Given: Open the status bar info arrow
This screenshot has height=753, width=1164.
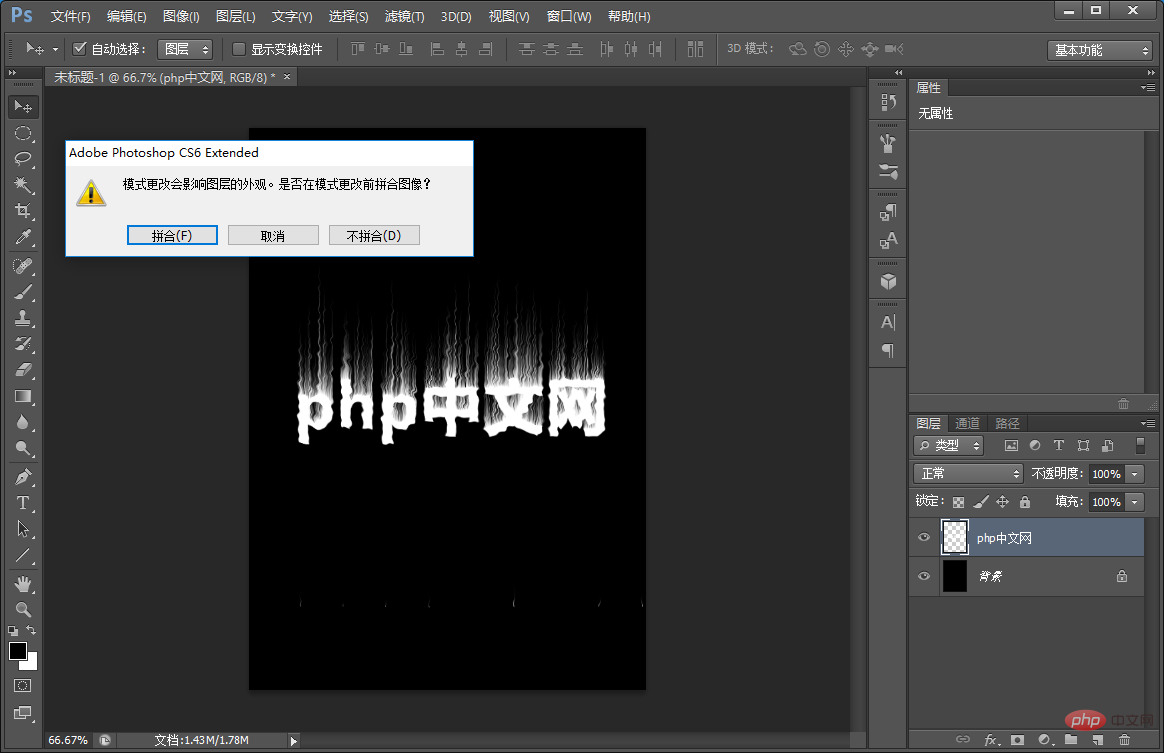Looking at the screenshot, I should pyautogui.click(x=294, y=740).
